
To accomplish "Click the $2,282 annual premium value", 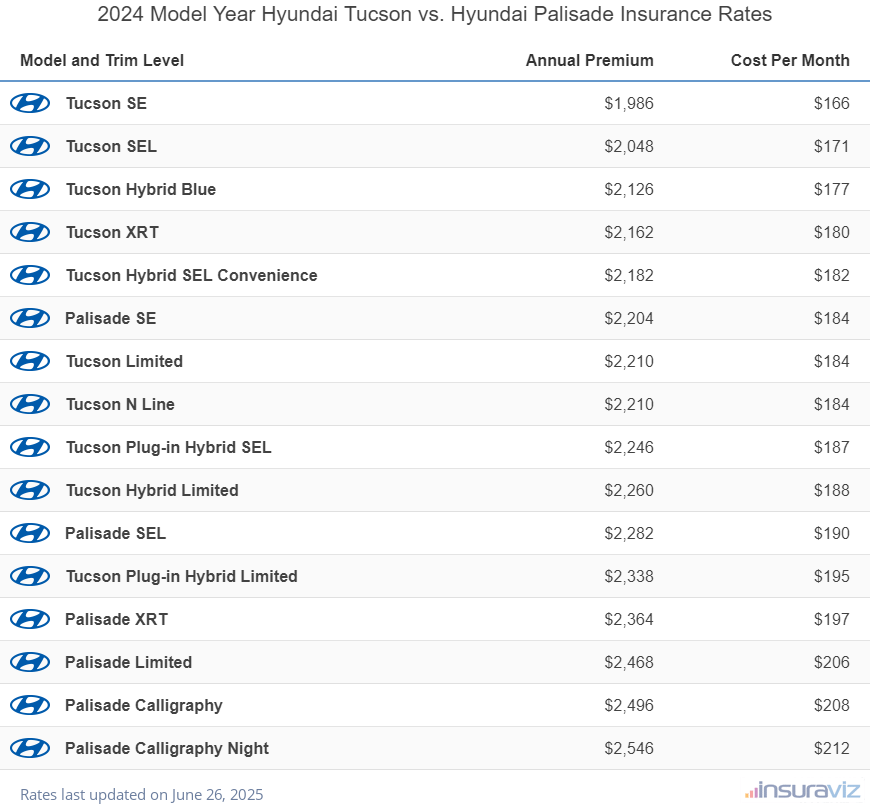I will point(629,533).
